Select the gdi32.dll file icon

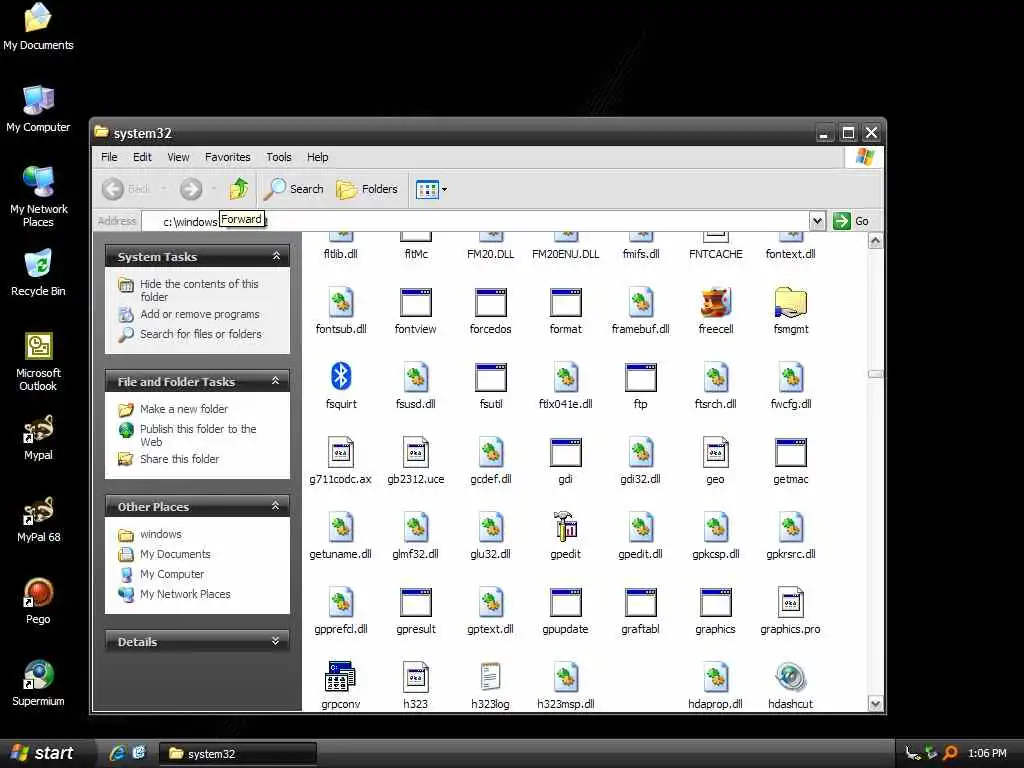pos(641,452)
